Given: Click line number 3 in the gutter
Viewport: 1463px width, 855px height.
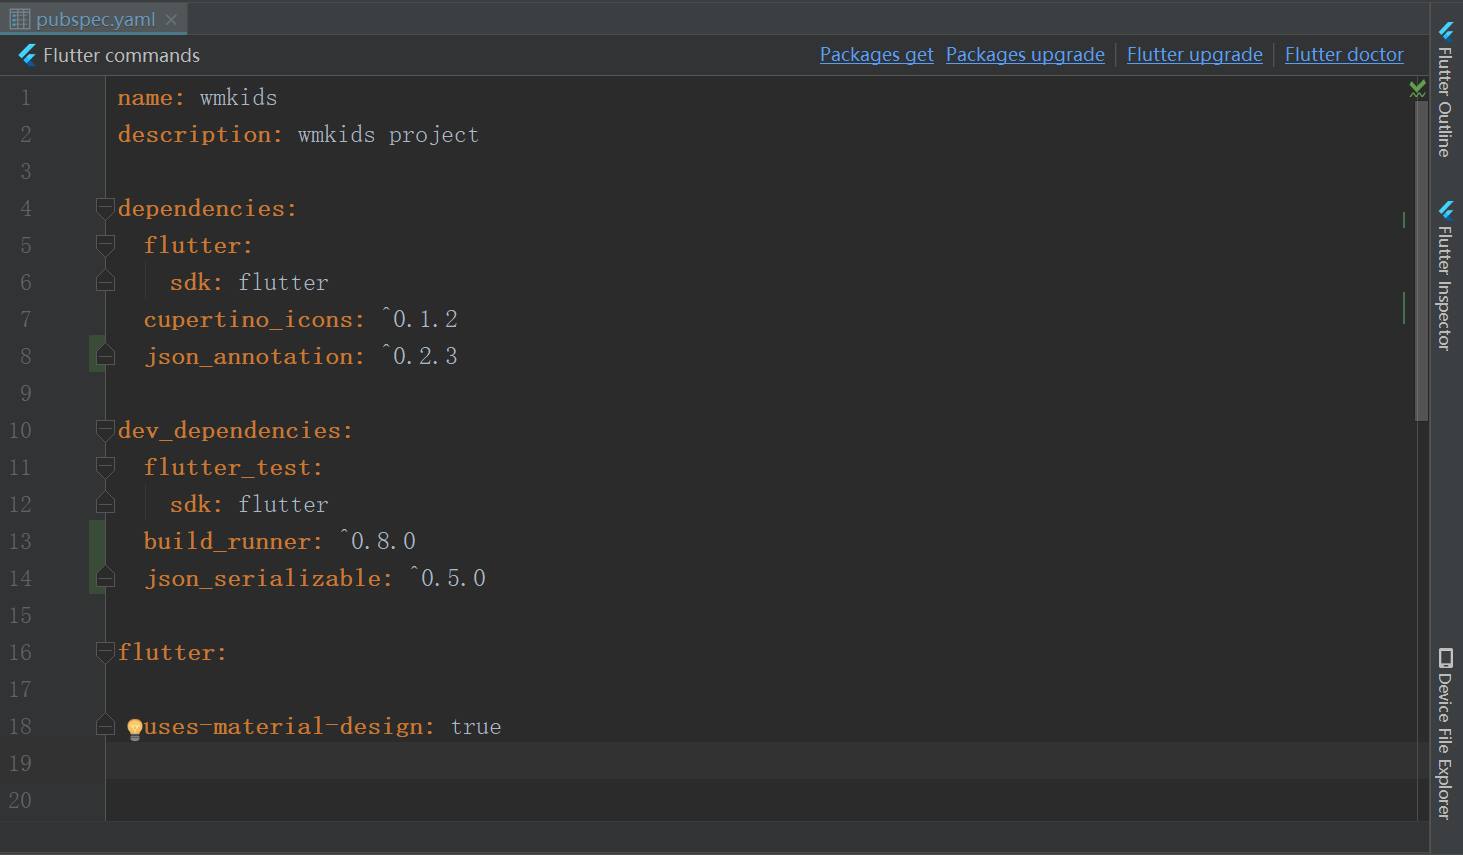Looking at the screenshot, I should [26, 172].
